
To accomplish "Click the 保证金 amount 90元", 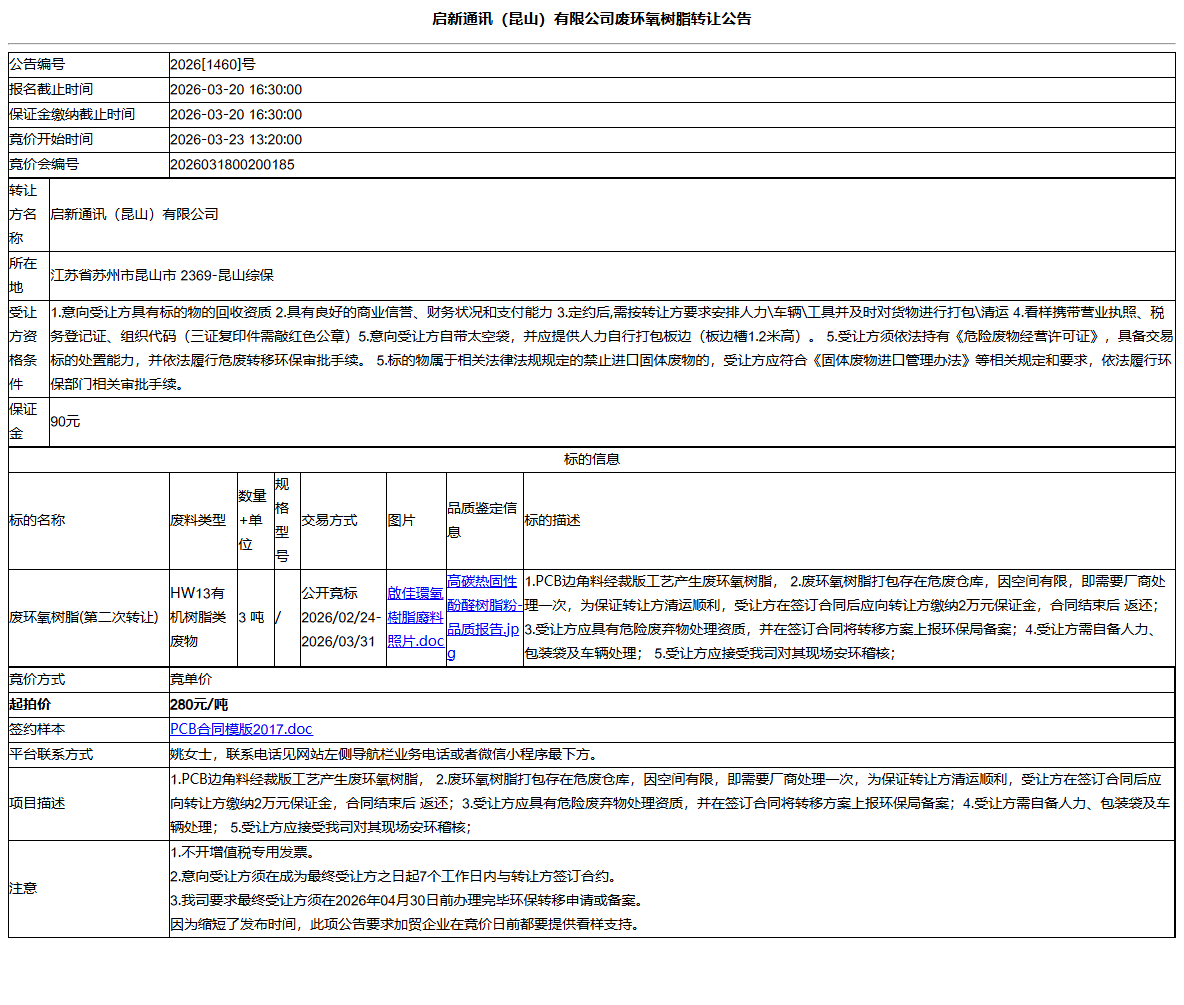I will (182, 421).
